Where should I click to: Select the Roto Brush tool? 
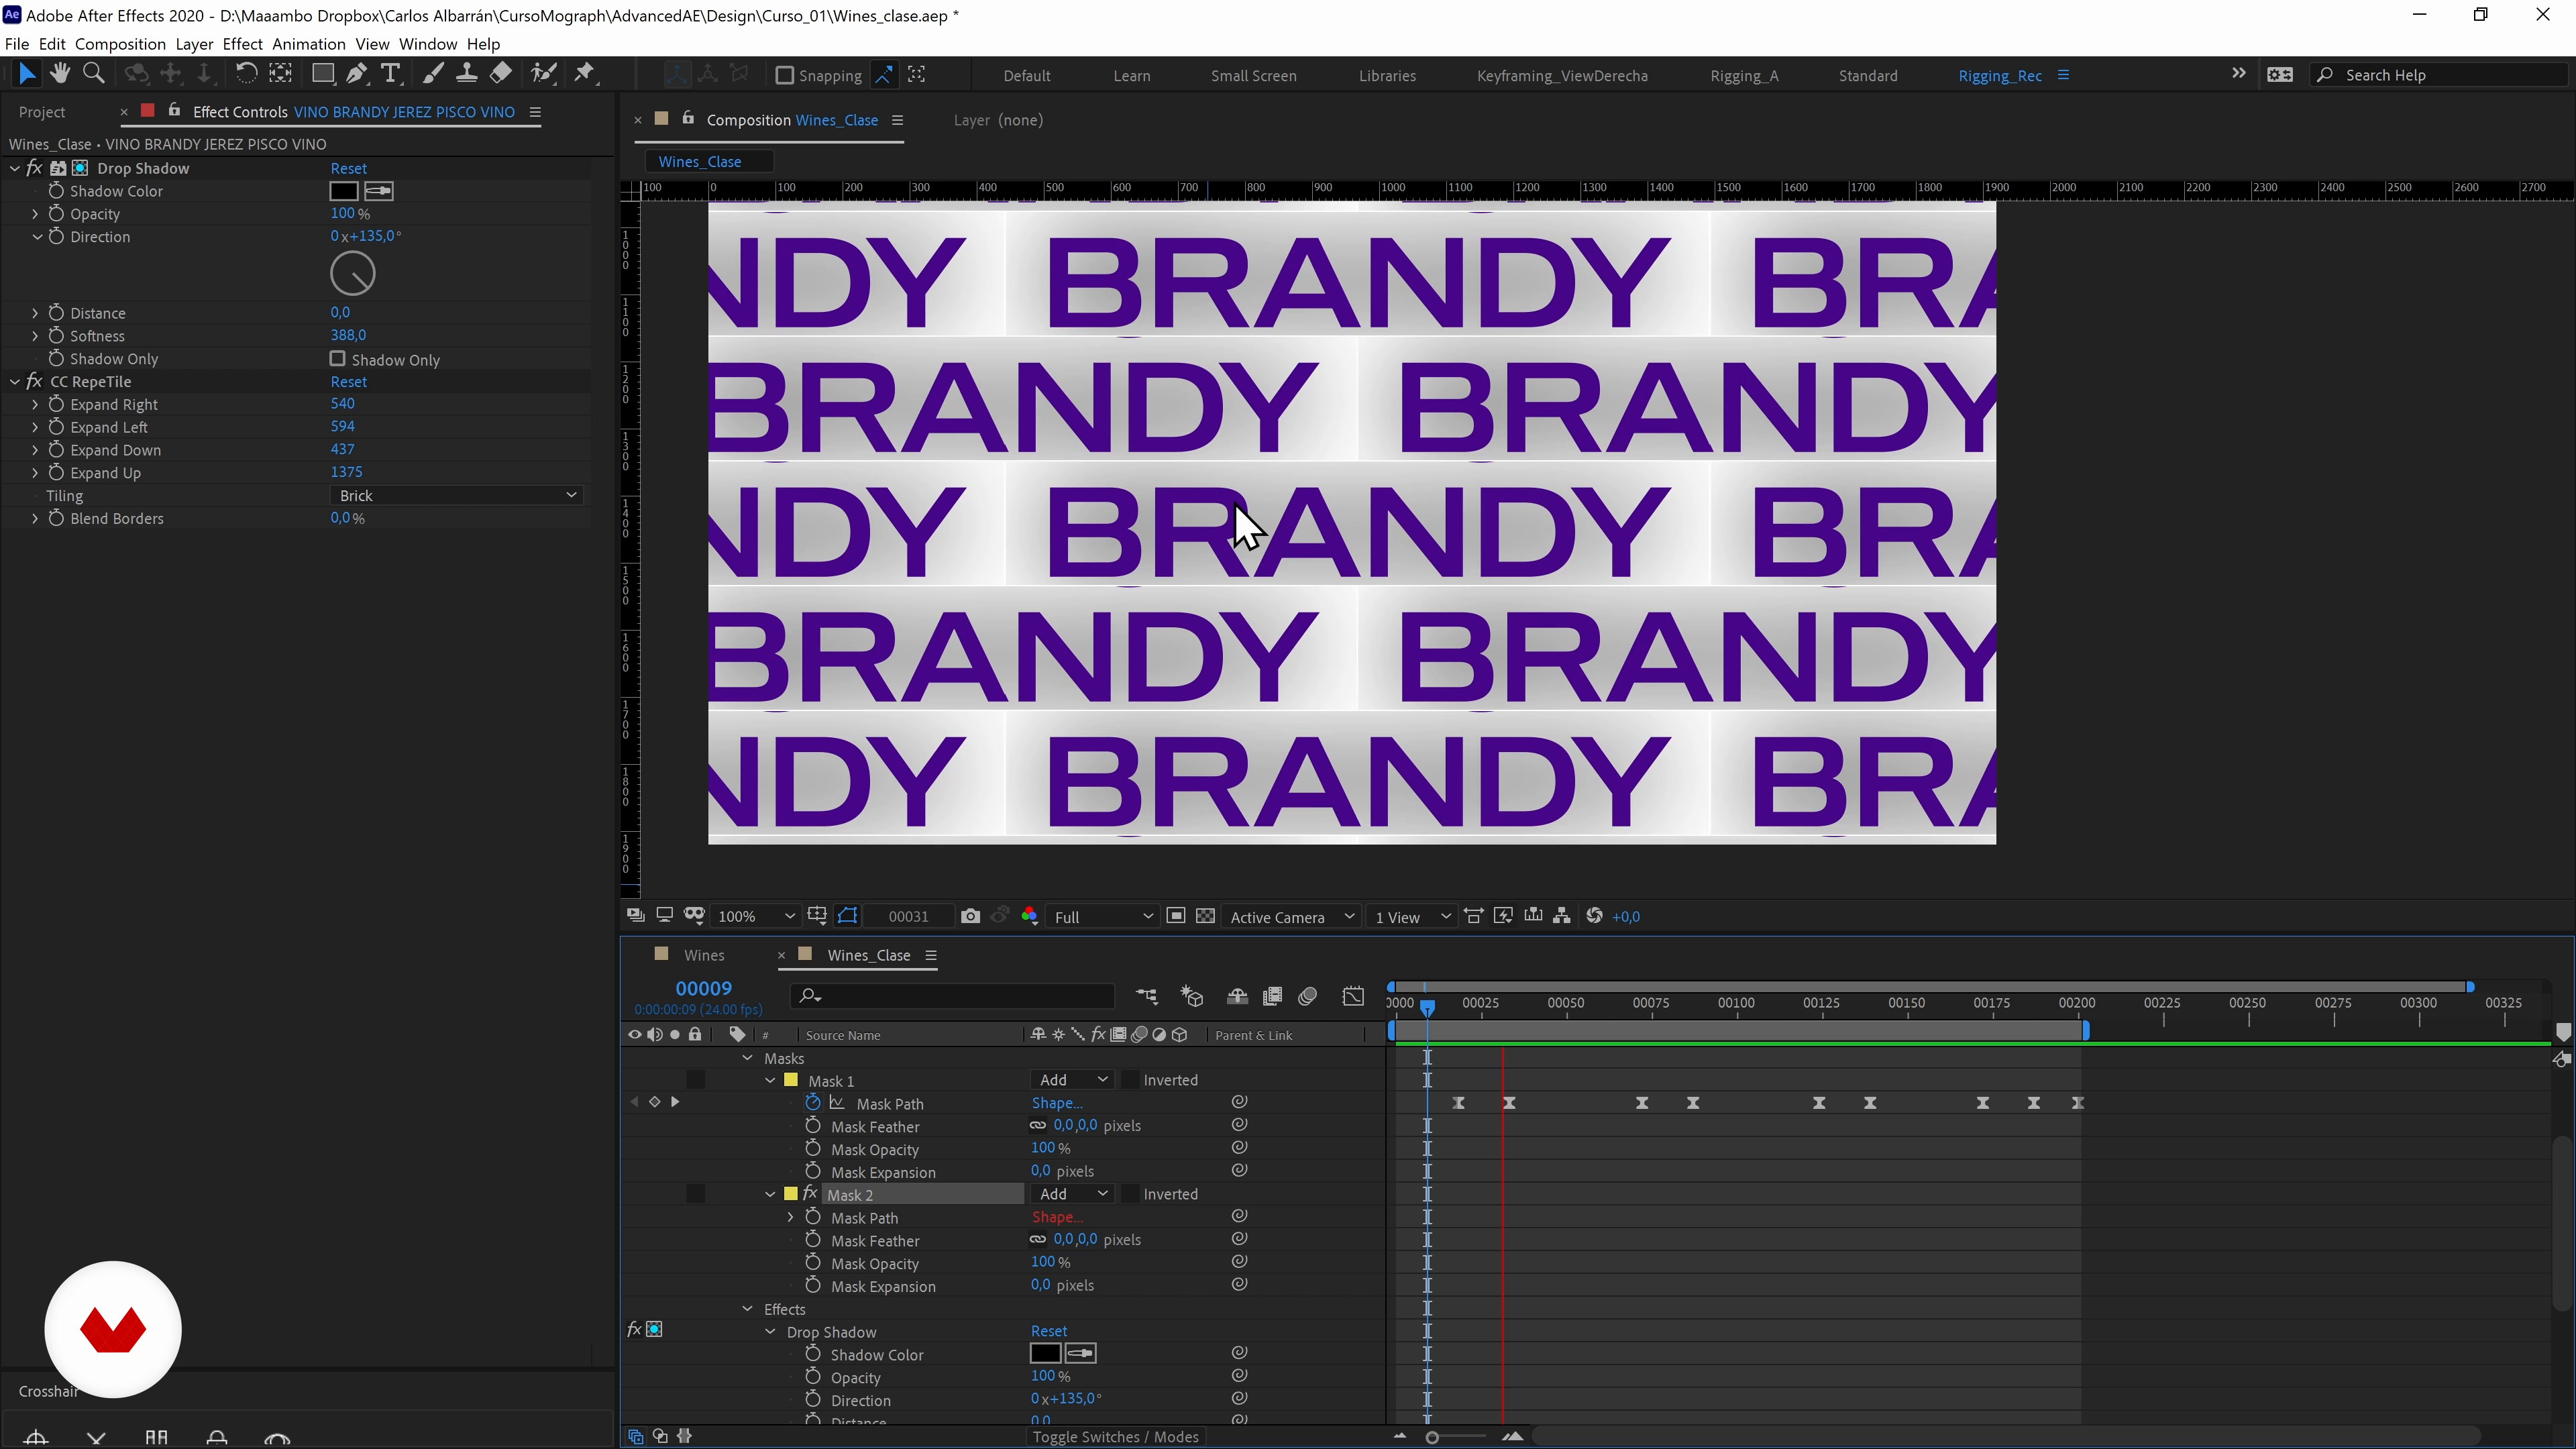tap(544, 73)
